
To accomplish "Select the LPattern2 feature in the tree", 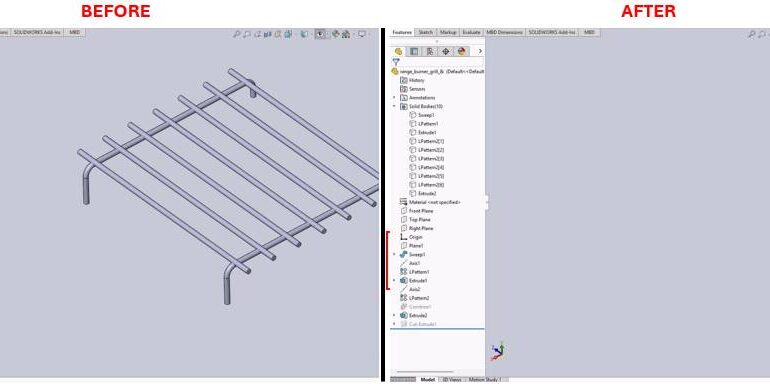I will click(x=415, y=298).
